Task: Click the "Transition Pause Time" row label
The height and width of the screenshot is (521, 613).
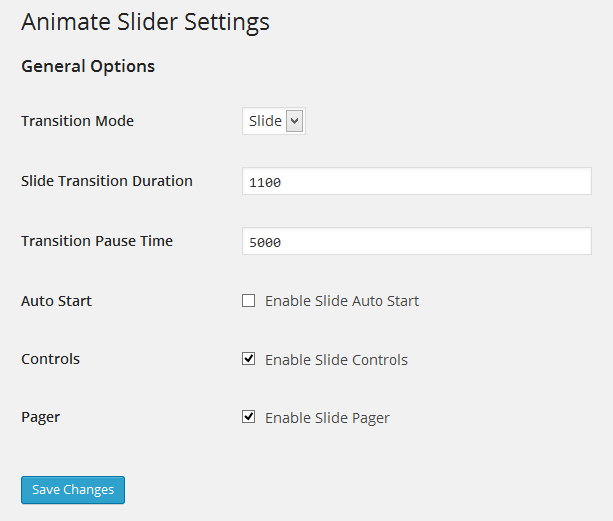Action: [x=97, y=241]
